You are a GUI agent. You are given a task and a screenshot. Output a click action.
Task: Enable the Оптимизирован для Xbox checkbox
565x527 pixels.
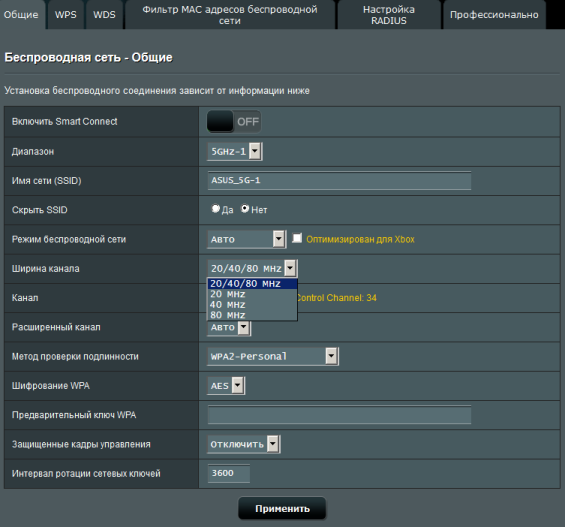pos(297,238)
